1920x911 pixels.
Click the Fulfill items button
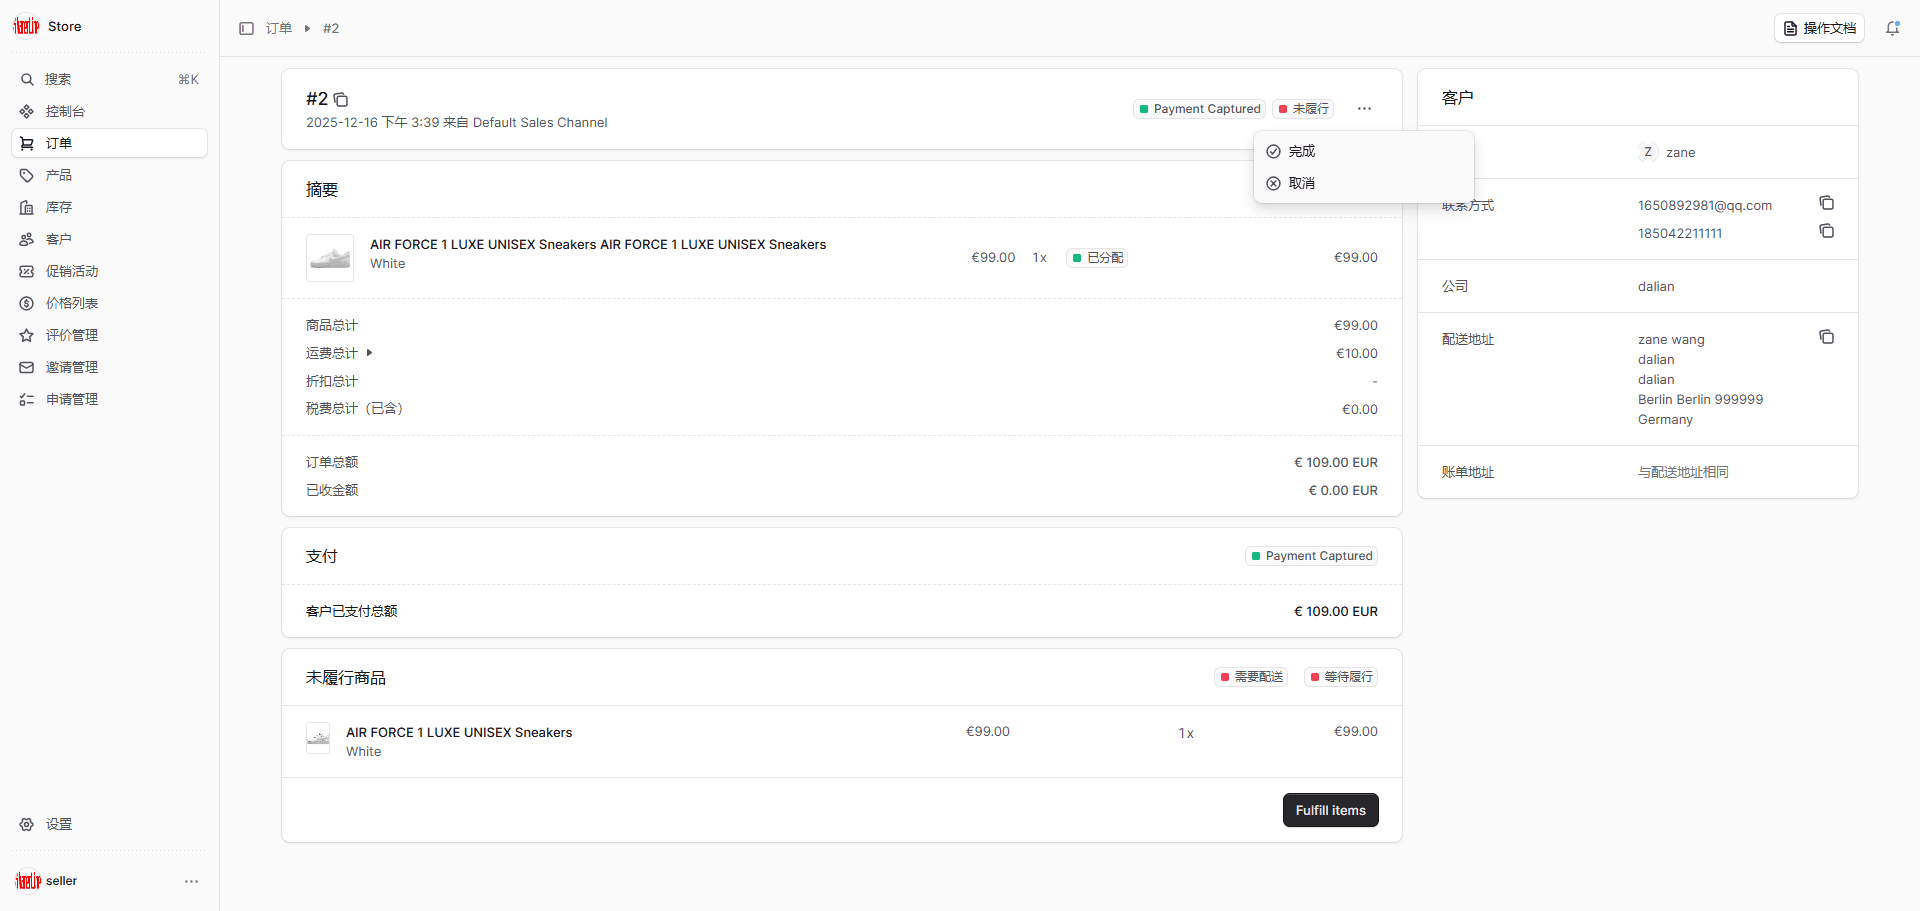click(x=1330, y=810)
